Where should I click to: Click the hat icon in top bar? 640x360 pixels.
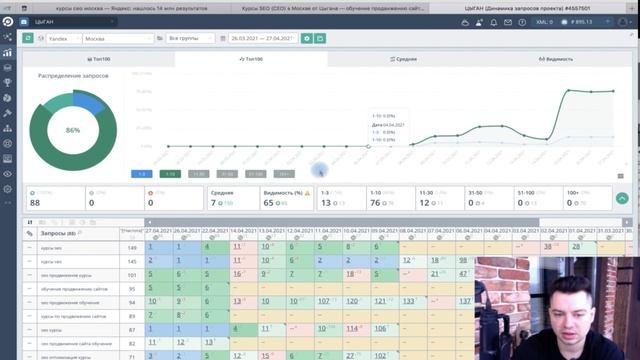click(x=465, y=22)
